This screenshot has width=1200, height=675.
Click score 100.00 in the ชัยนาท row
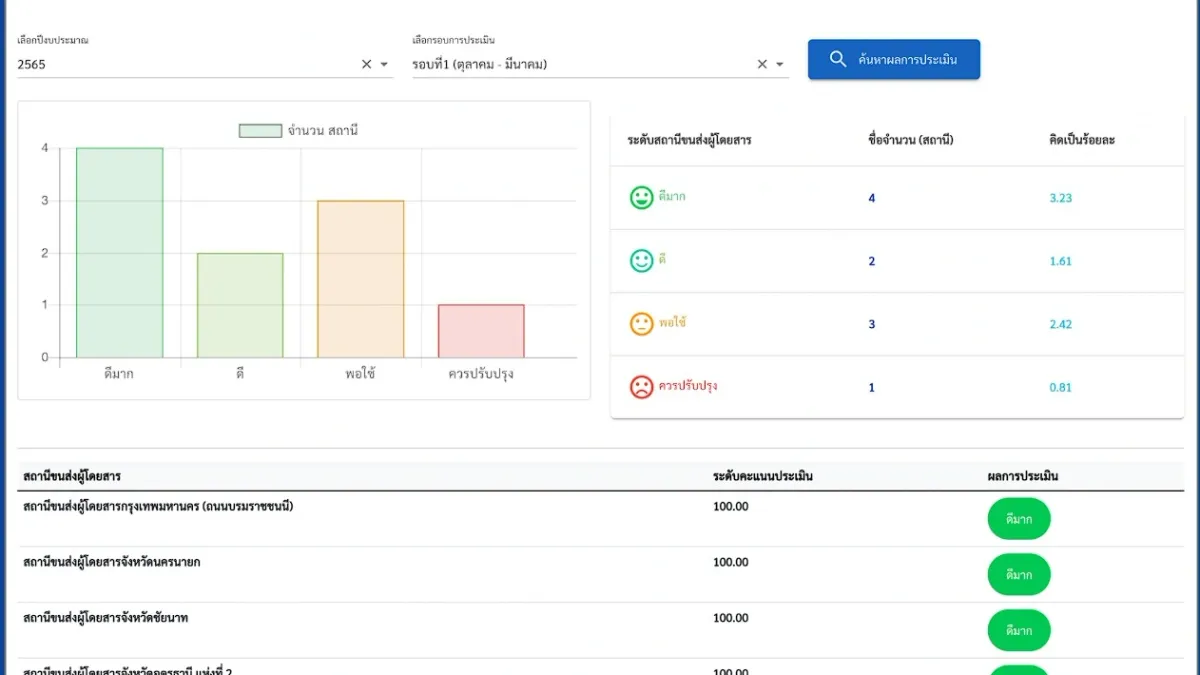(x=731, y=618)
